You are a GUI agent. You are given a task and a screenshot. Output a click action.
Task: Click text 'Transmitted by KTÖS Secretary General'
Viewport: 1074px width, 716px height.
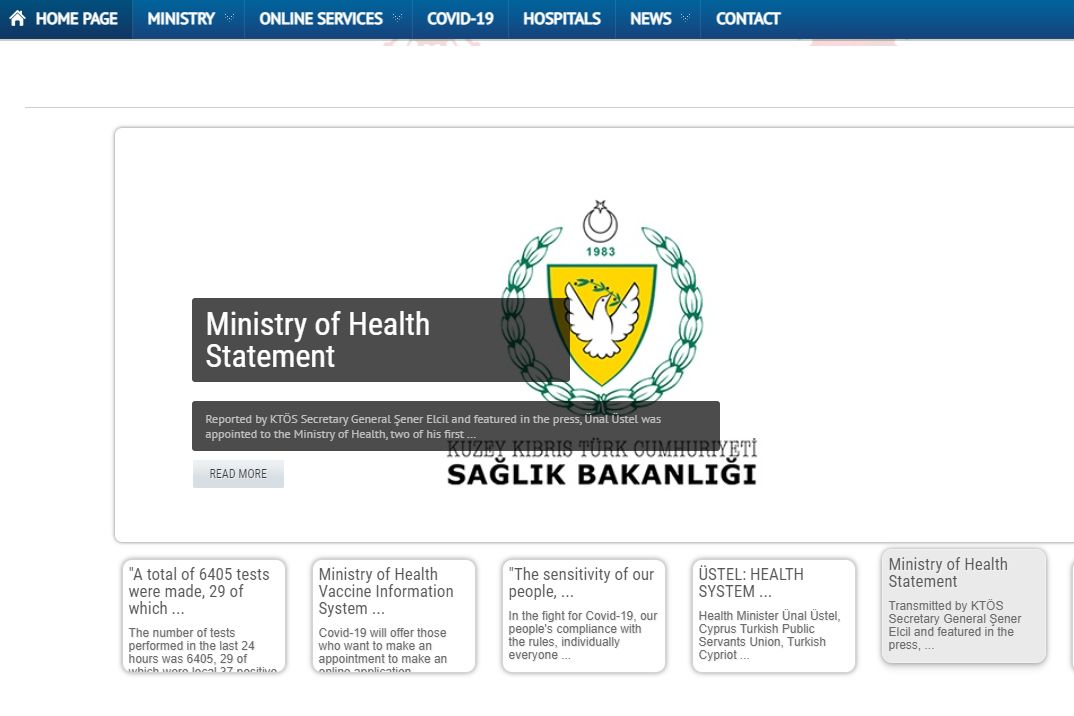tap(955, 625)
